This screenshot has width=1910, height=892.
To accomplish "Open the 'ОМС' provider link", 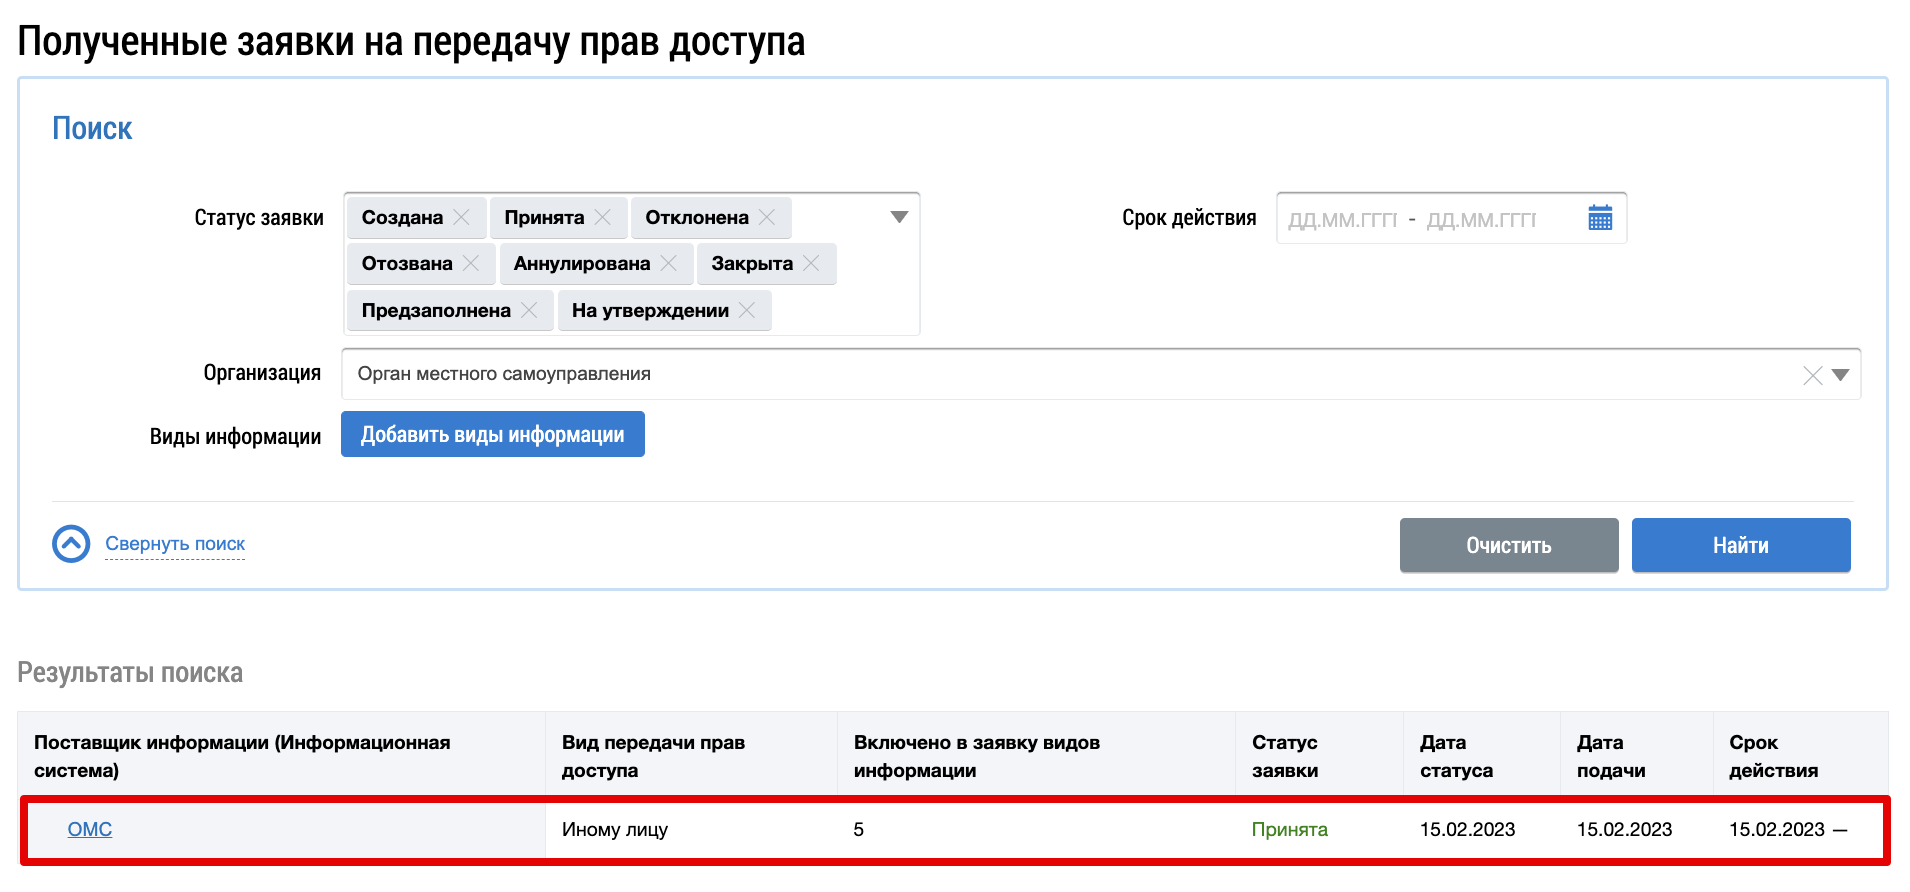I will pyautogui.click(x=90, y=829).
